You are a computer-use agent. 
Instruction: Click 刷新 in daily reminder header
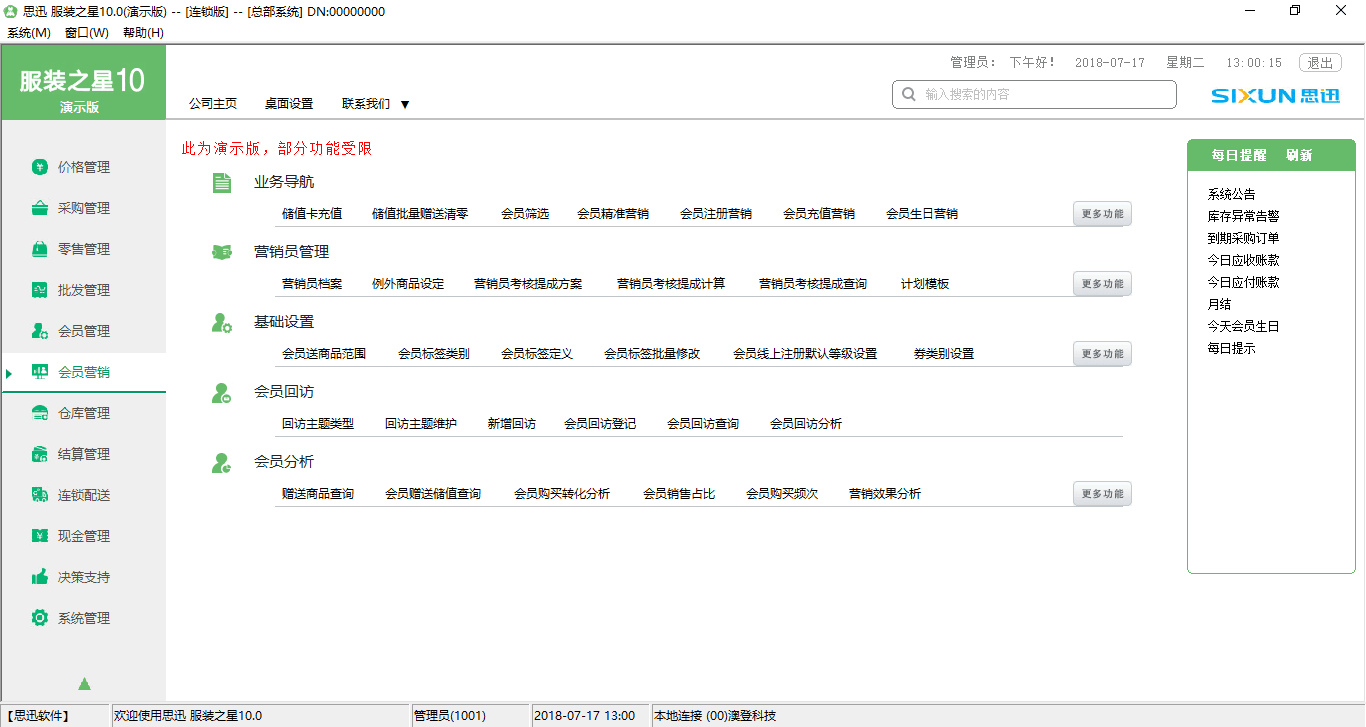[1299, 155]
